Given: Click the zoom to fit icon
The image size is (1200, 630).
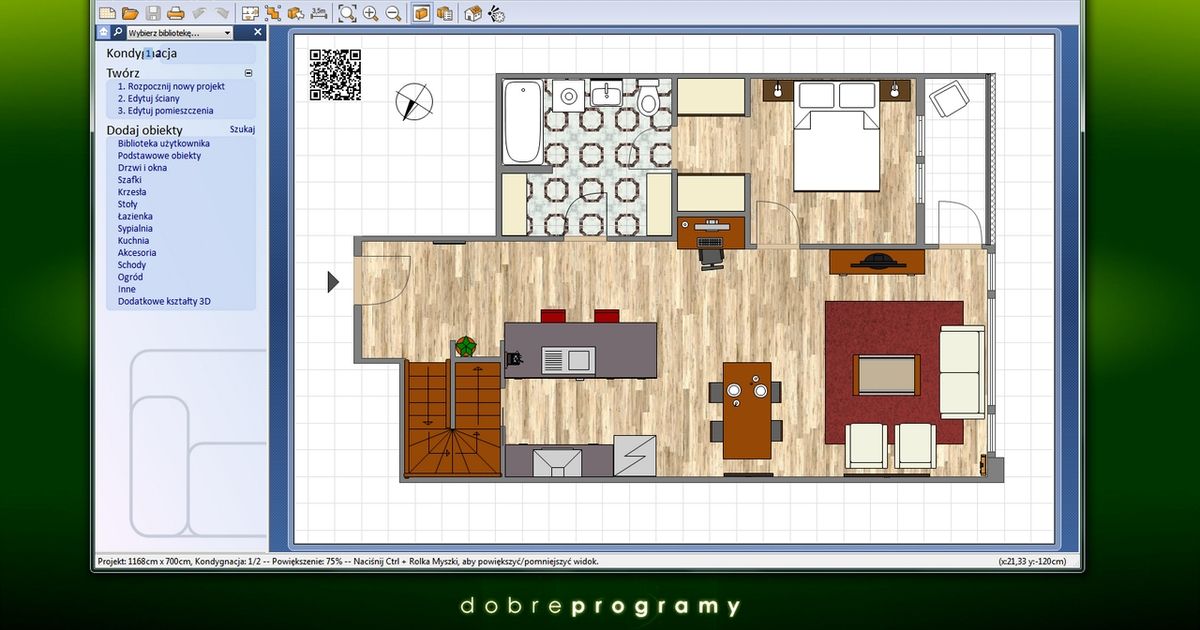Looking at the screenshot, I should pos(347,13).
